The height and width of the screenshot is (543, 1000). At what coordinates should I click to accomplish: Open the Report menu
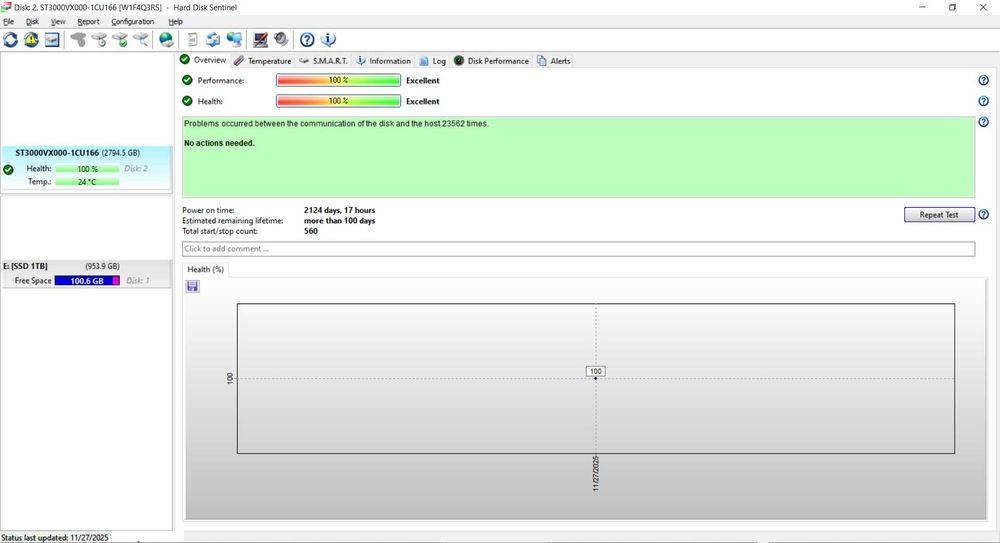pyautogui.click(x=88, y=22)
